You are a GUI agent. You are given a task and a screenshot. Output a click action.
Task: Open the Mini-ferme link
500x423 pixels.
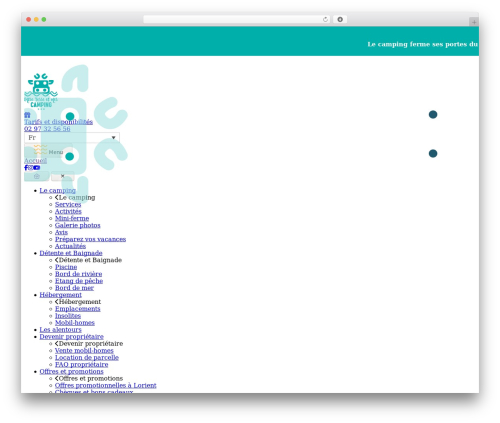(x=72, y=218)
